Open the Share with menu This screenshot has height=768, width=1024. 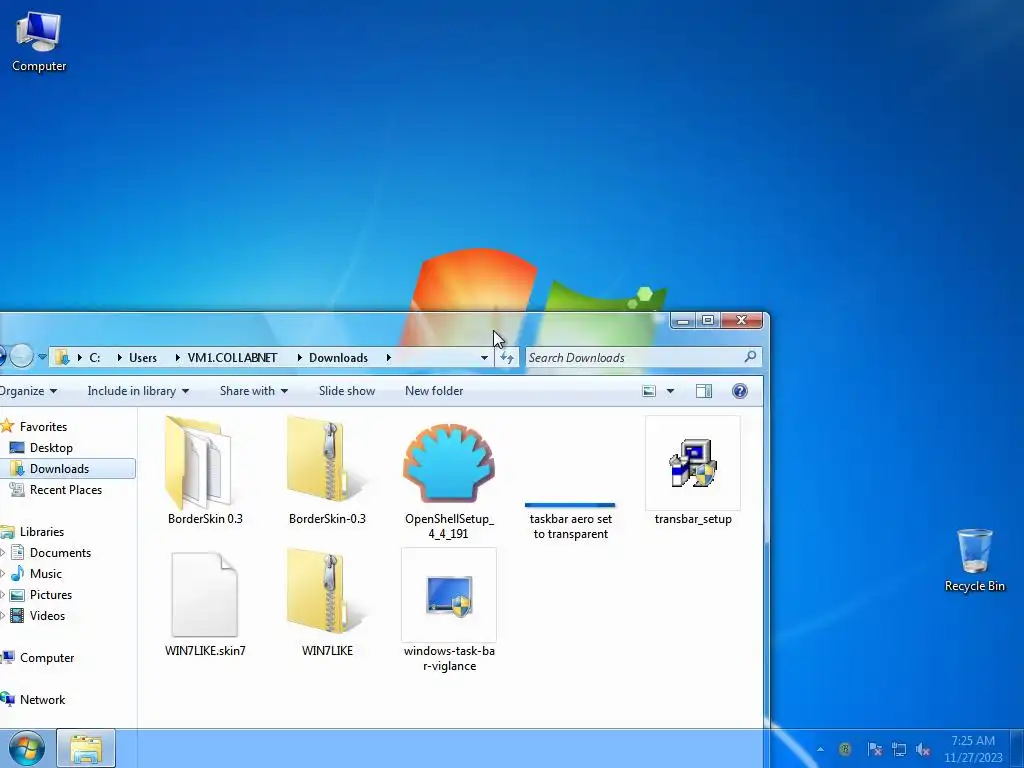253,391
